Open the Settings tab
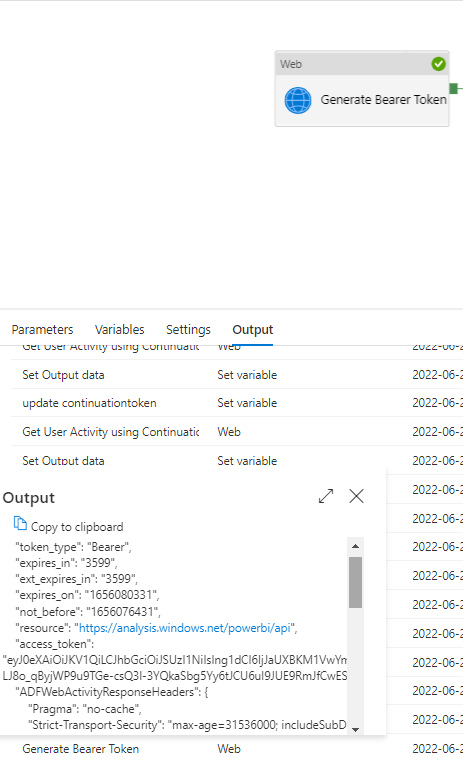This screenshot has width=463, height=760. [x=188, y=330]
